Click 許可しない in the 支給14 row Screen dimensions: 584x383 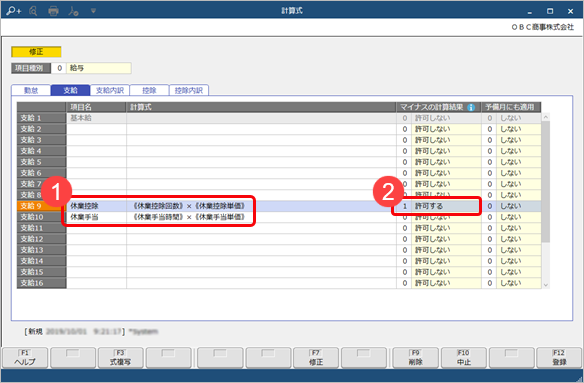(446, 261)
